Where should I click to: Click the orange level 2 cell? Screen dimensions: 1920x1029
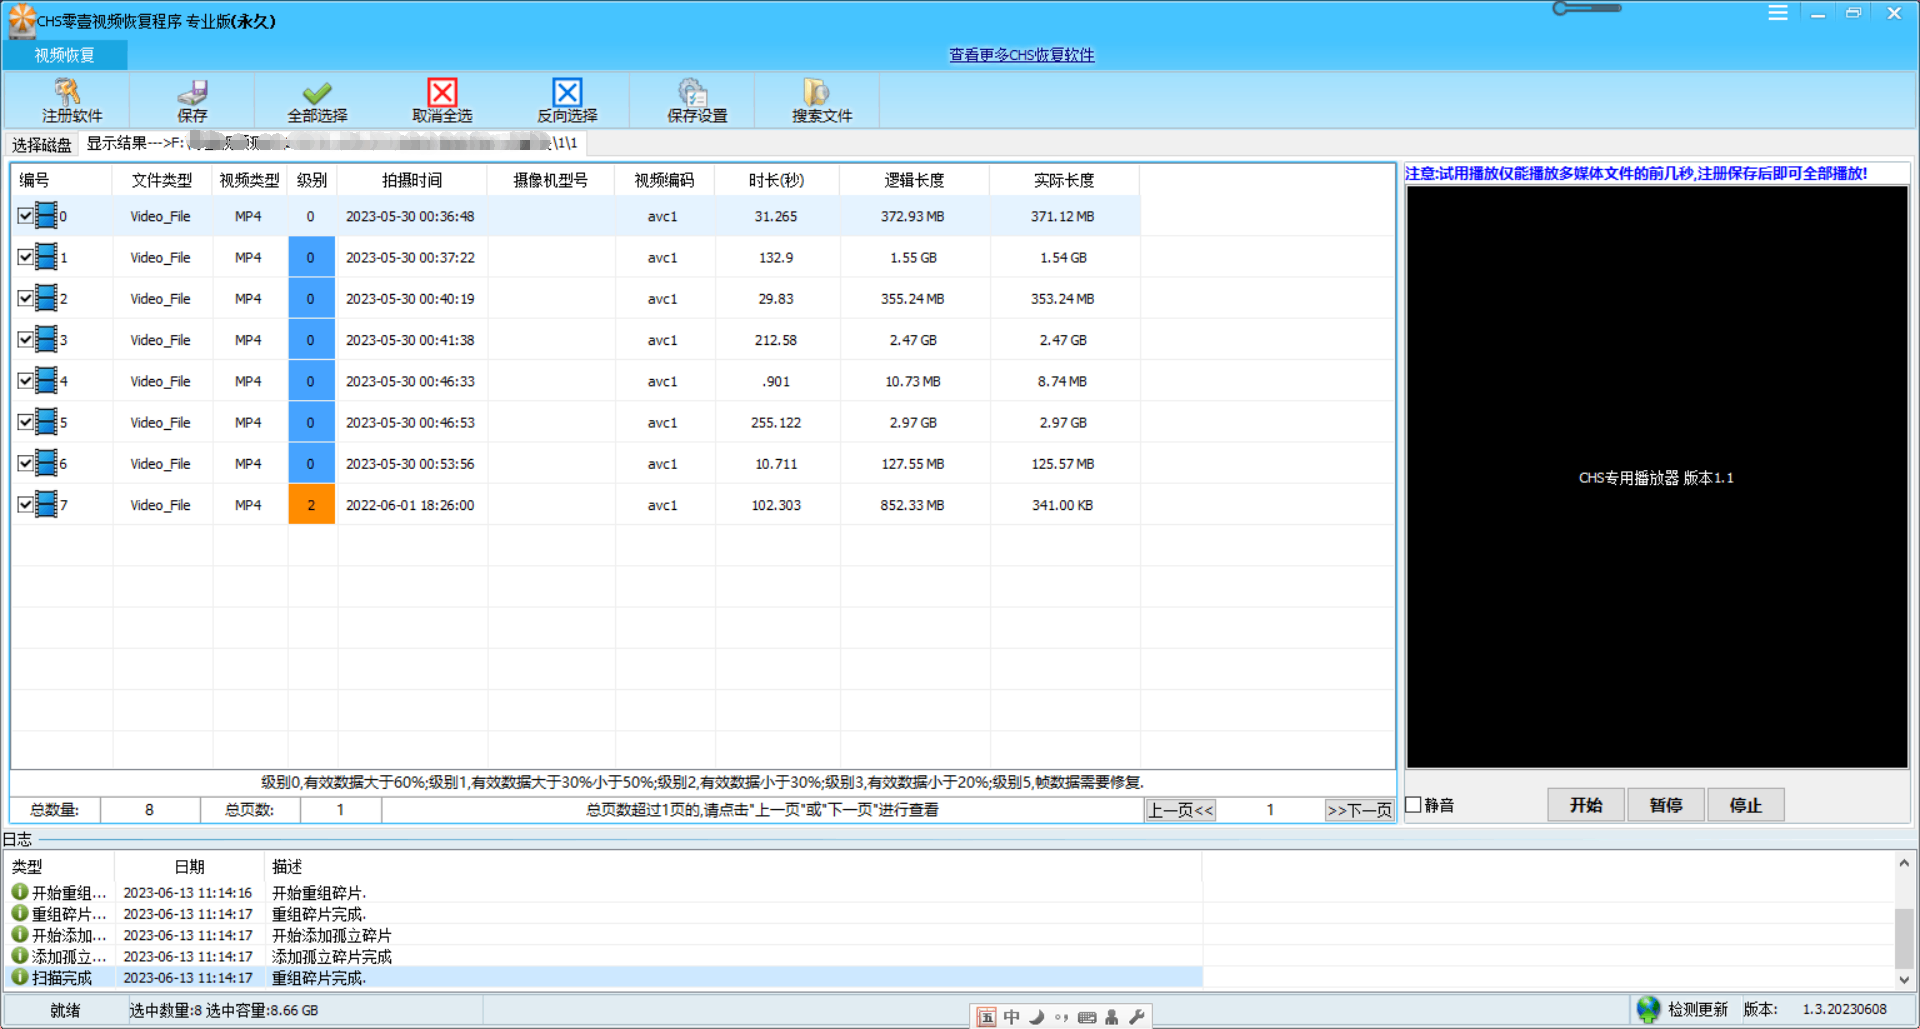coord(311,504)
